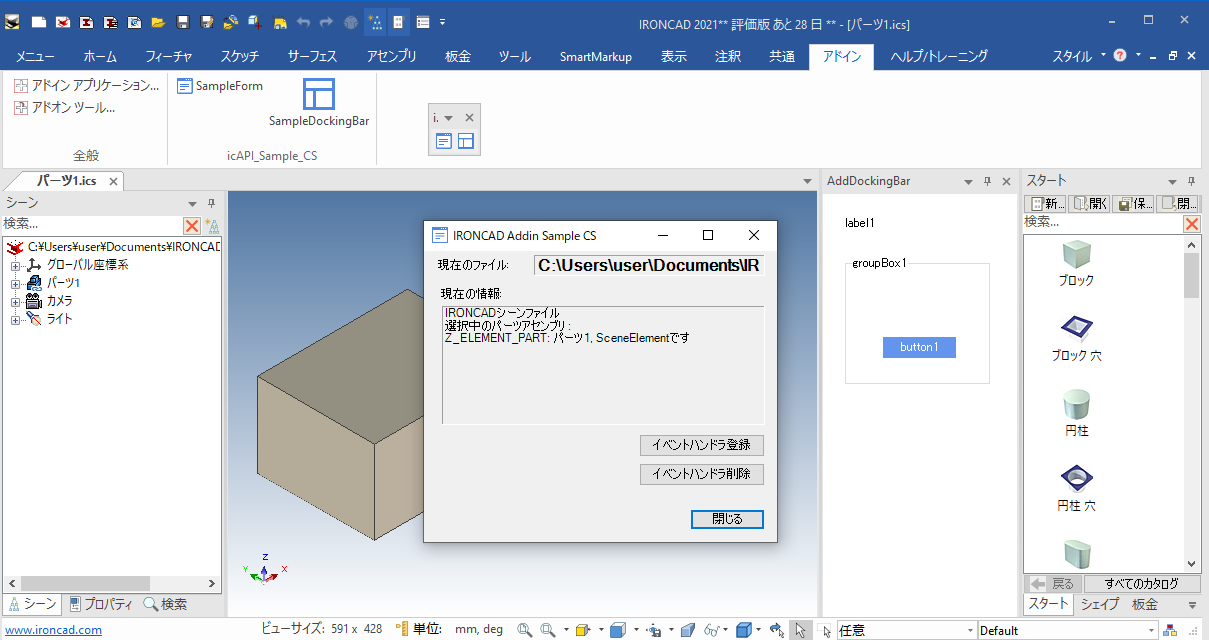1209x640 pixels.
Task: Toggle the pin on the シーン panel
Action: pyautogui.click(x=211, y=203)
